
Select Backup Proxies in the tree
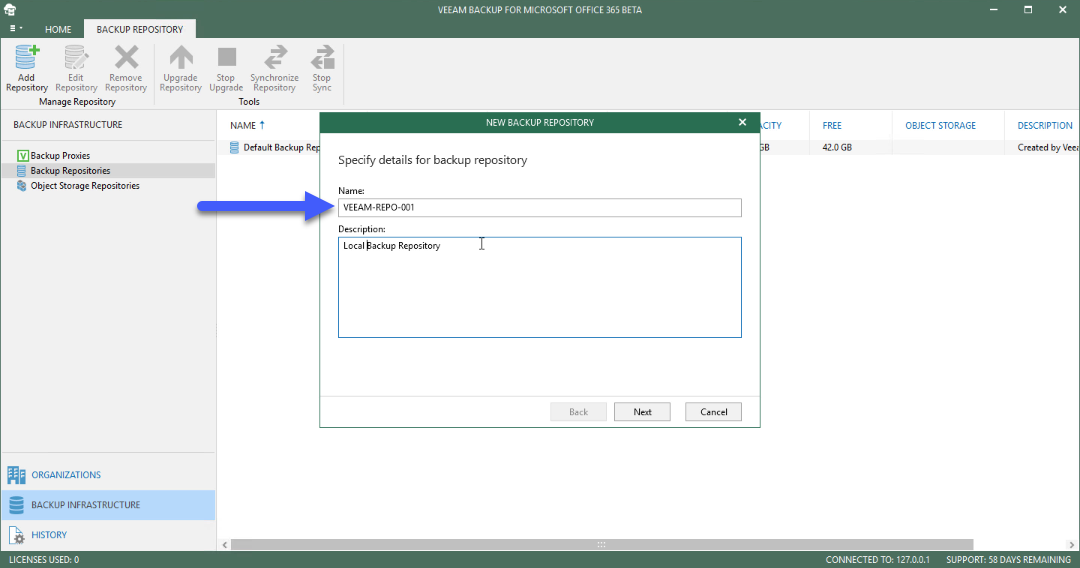[x=60, y=156]
